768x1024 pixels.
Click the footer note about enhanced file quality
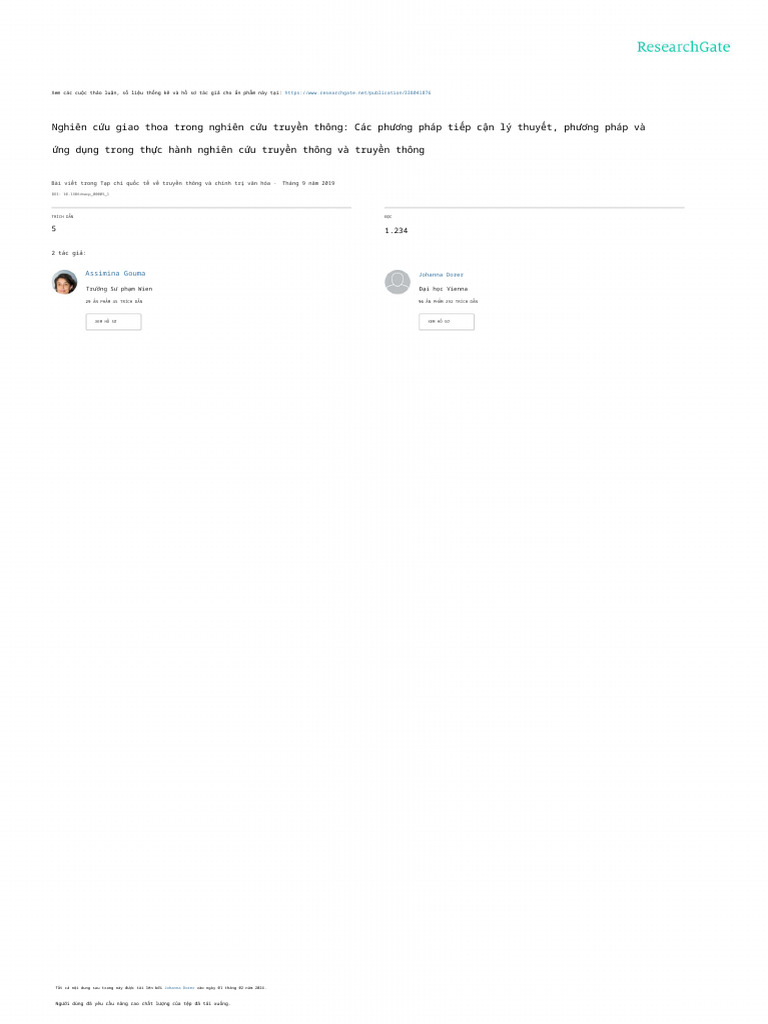[142, 1004]
